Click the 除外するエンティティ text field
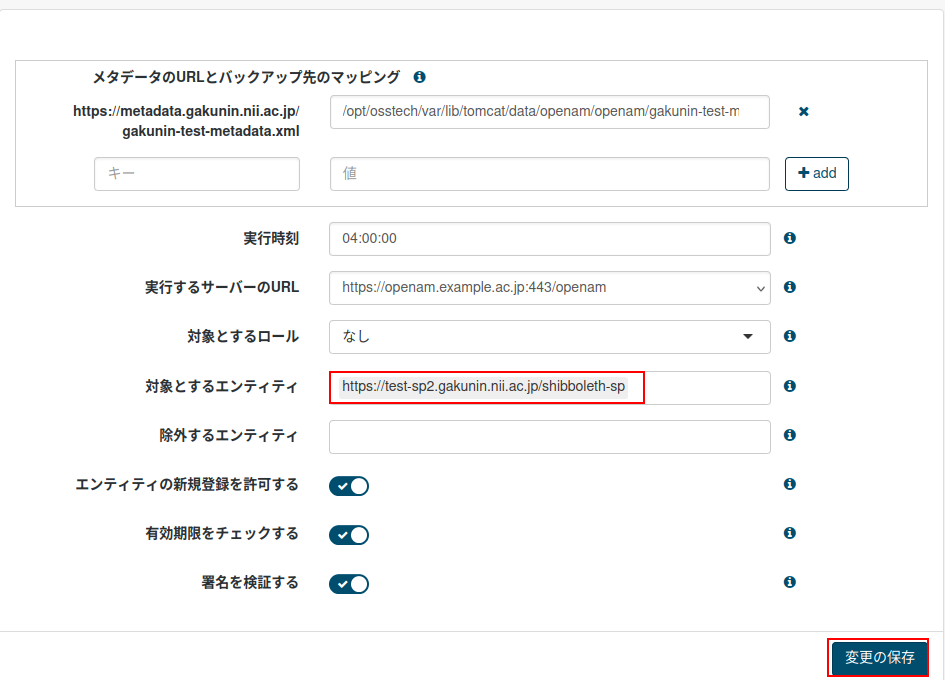945x680 pixels. coord(549,436)
